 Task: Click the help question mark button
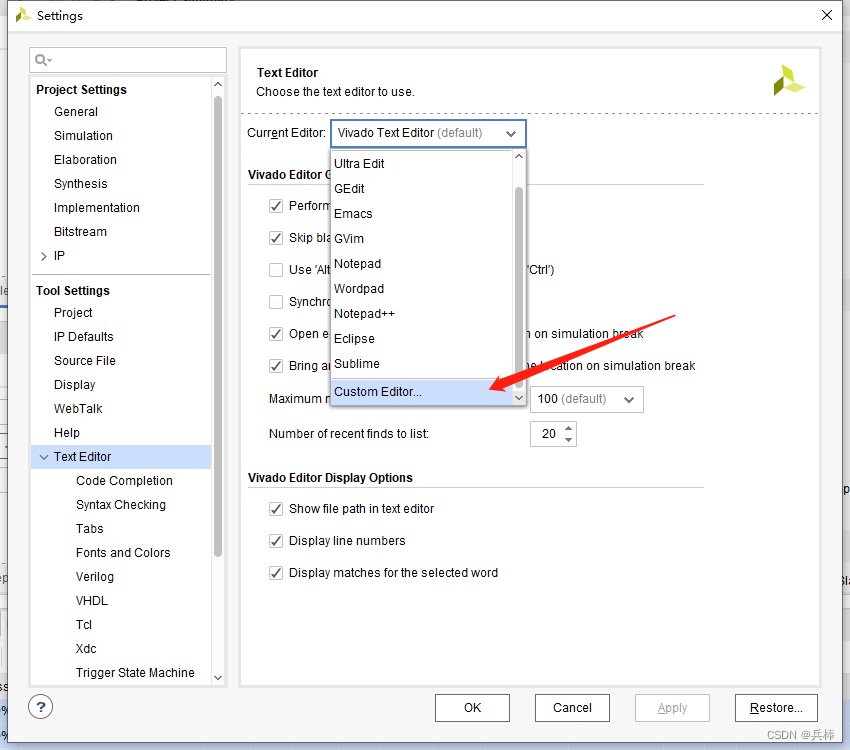click(40, 707)
